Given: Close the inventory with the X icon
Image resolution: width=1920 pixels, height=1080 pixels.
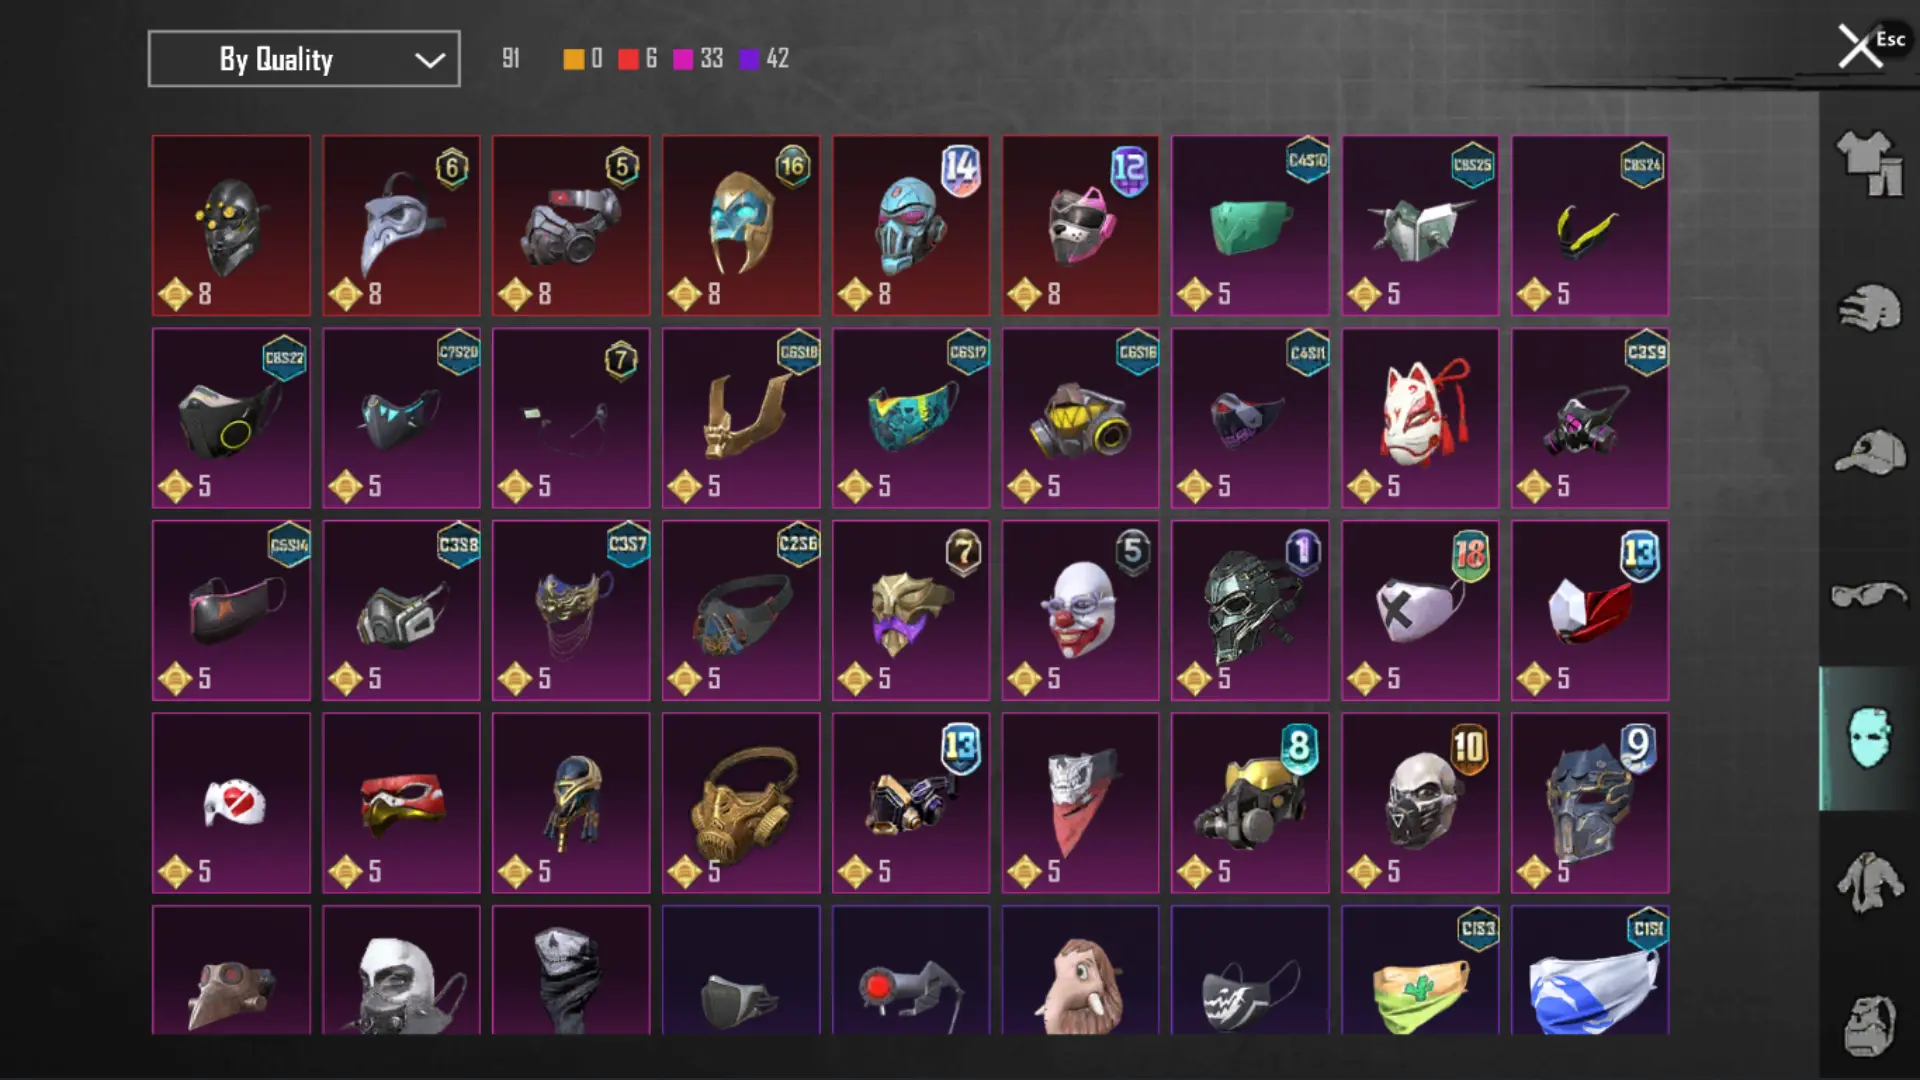Looking at the screenshot, I should click(1859, 46).
